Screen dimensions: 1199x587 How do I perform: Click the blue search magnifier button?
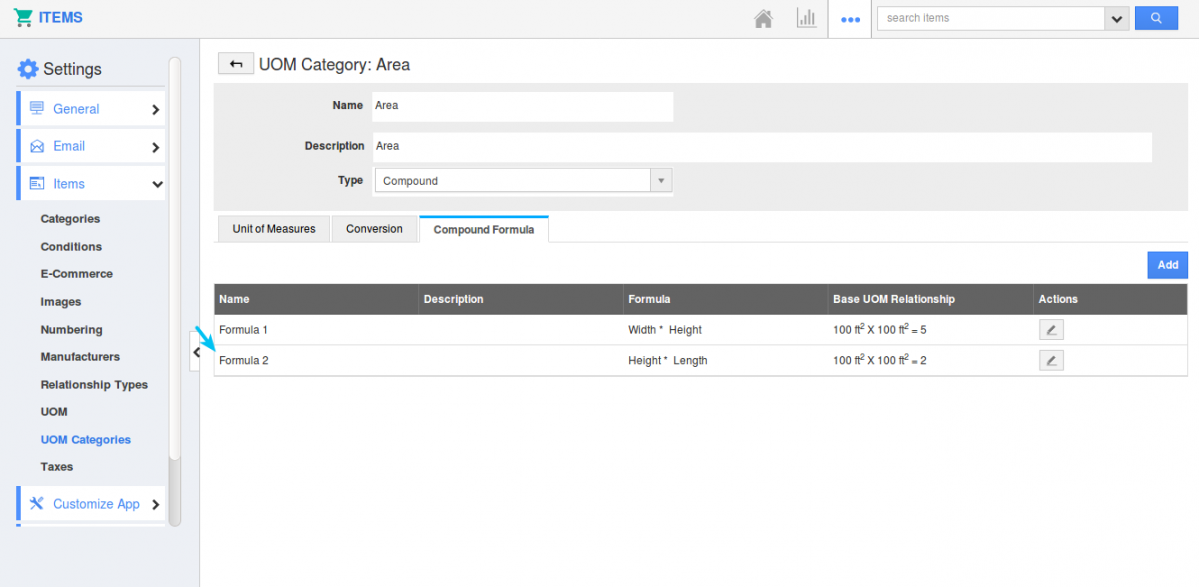[1156, 18]
